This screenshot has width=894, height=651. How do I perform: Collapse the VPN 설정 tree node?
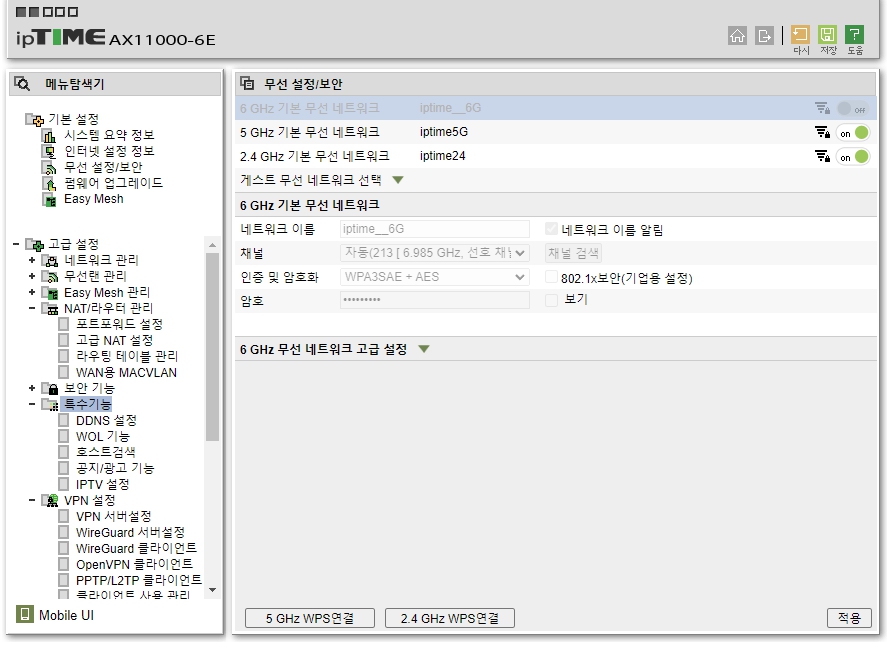point(32,500)
